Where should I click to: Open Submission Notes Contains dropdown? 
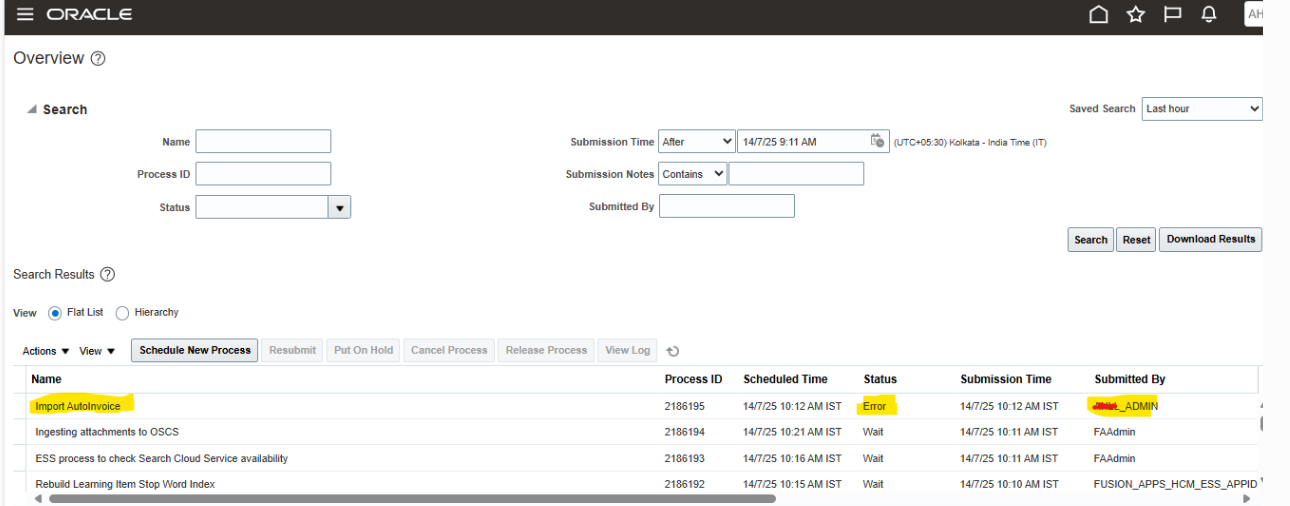692,174
